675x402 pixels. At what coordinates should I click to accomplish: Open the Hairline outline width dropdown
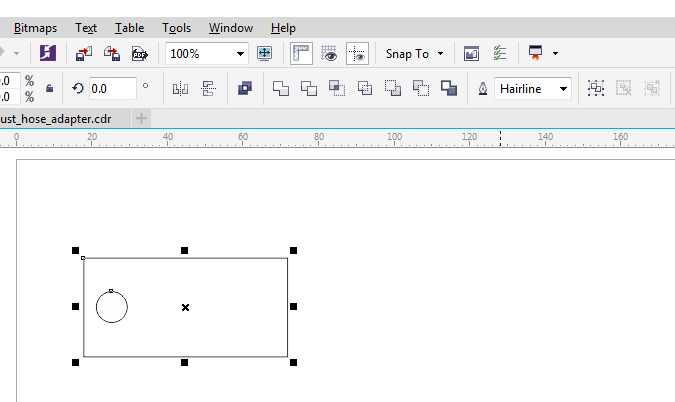coord(564,89)
